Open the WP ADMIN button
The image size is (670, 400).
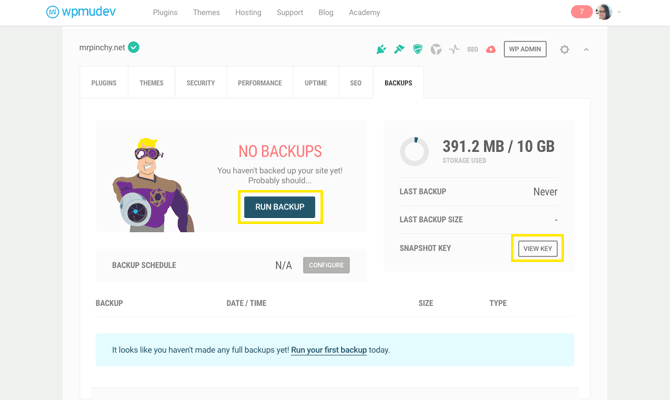[x=525, y=49]
